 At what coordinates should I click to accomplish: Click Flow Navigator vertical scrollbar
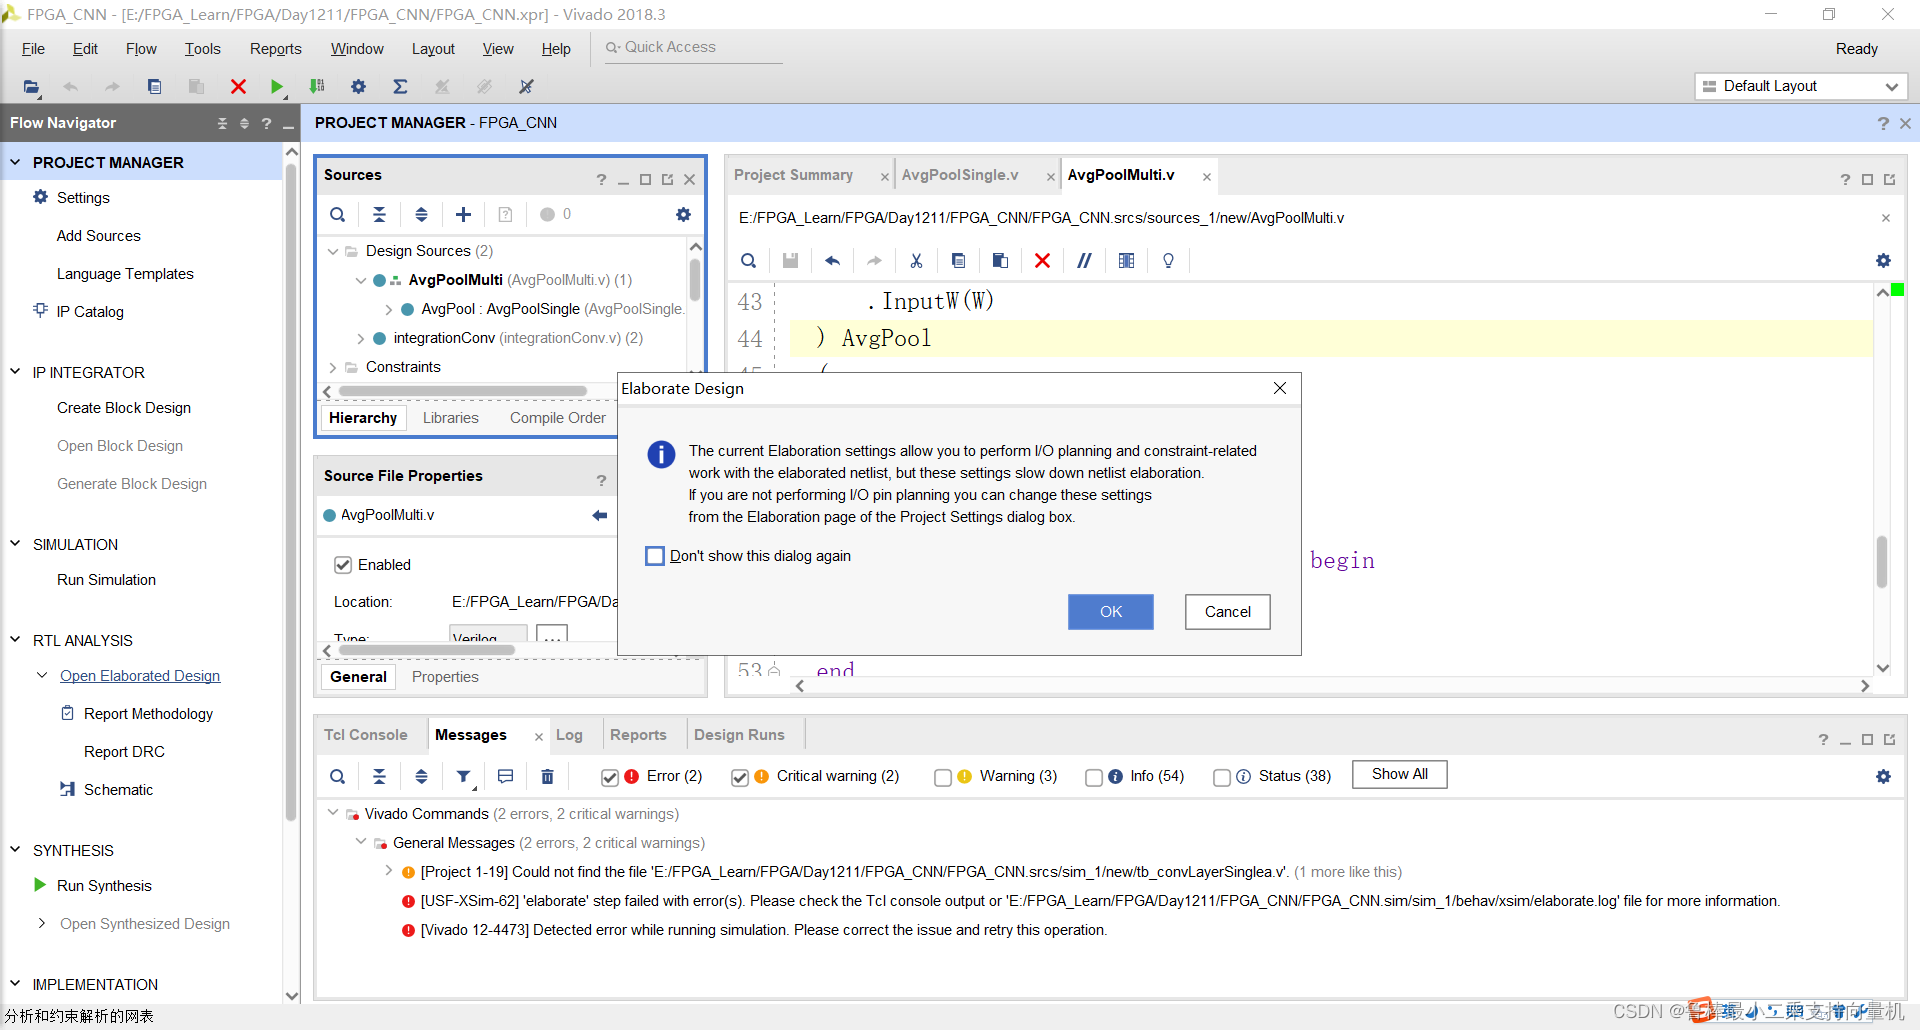291,490
